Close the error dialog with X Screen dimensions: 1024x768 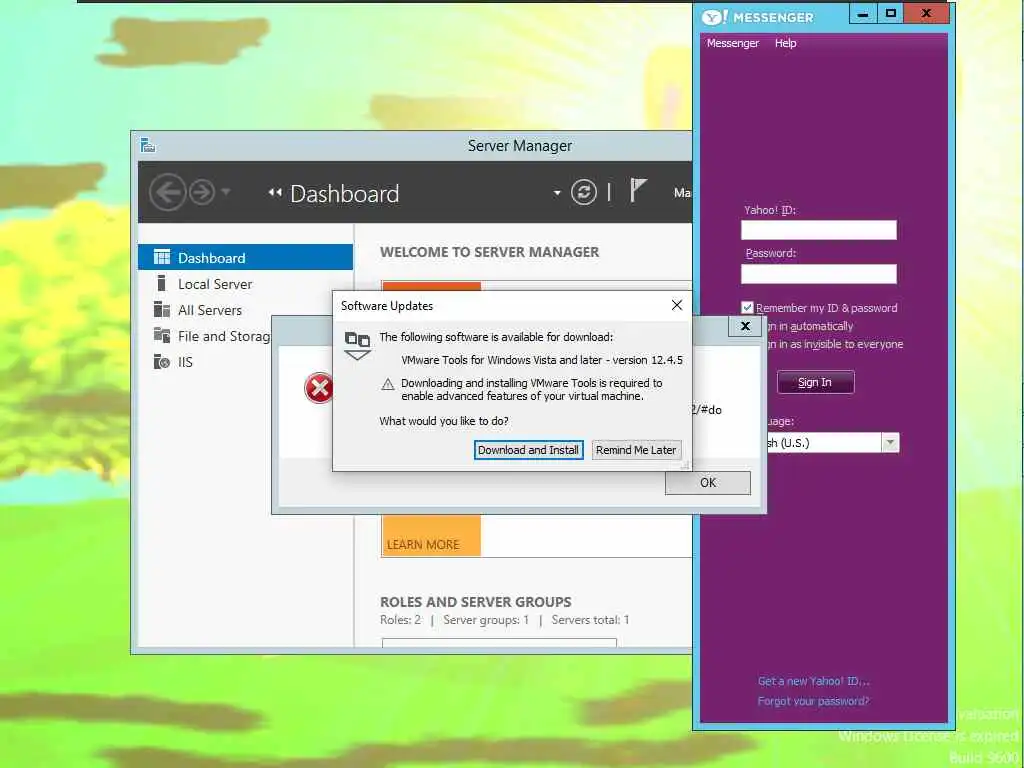[x=745, y=326]
